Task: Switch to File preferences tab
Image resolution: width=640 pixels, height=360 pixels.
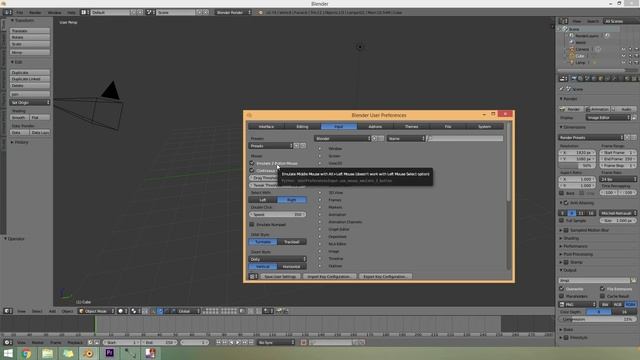Action: [x=448, y=127]
